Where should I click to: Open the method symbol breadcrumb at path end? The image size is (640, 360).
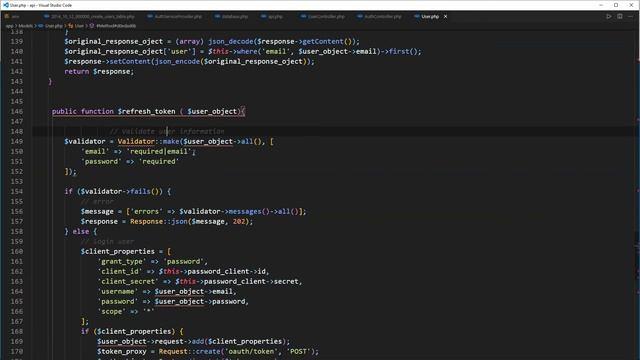[x=113, y=26]
